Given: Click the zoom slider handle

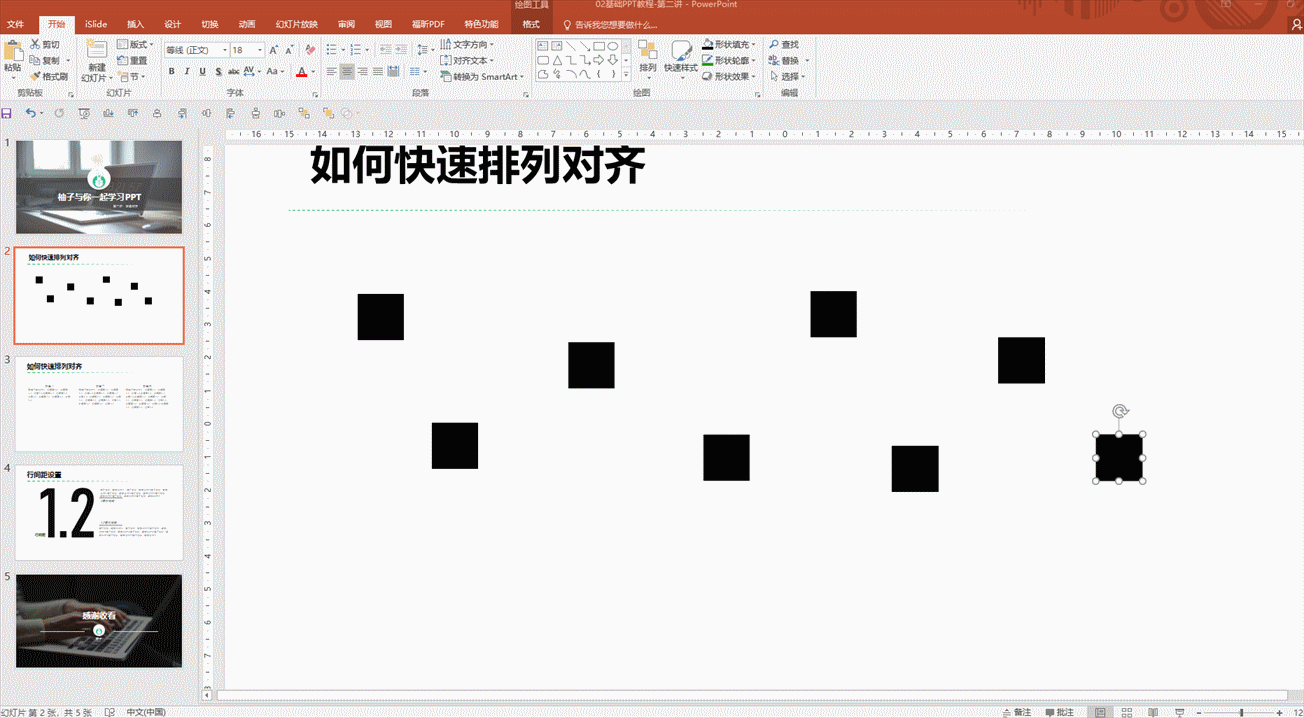Looking at the screenshot, I should pyautogui.click(x=1241, y=712).
